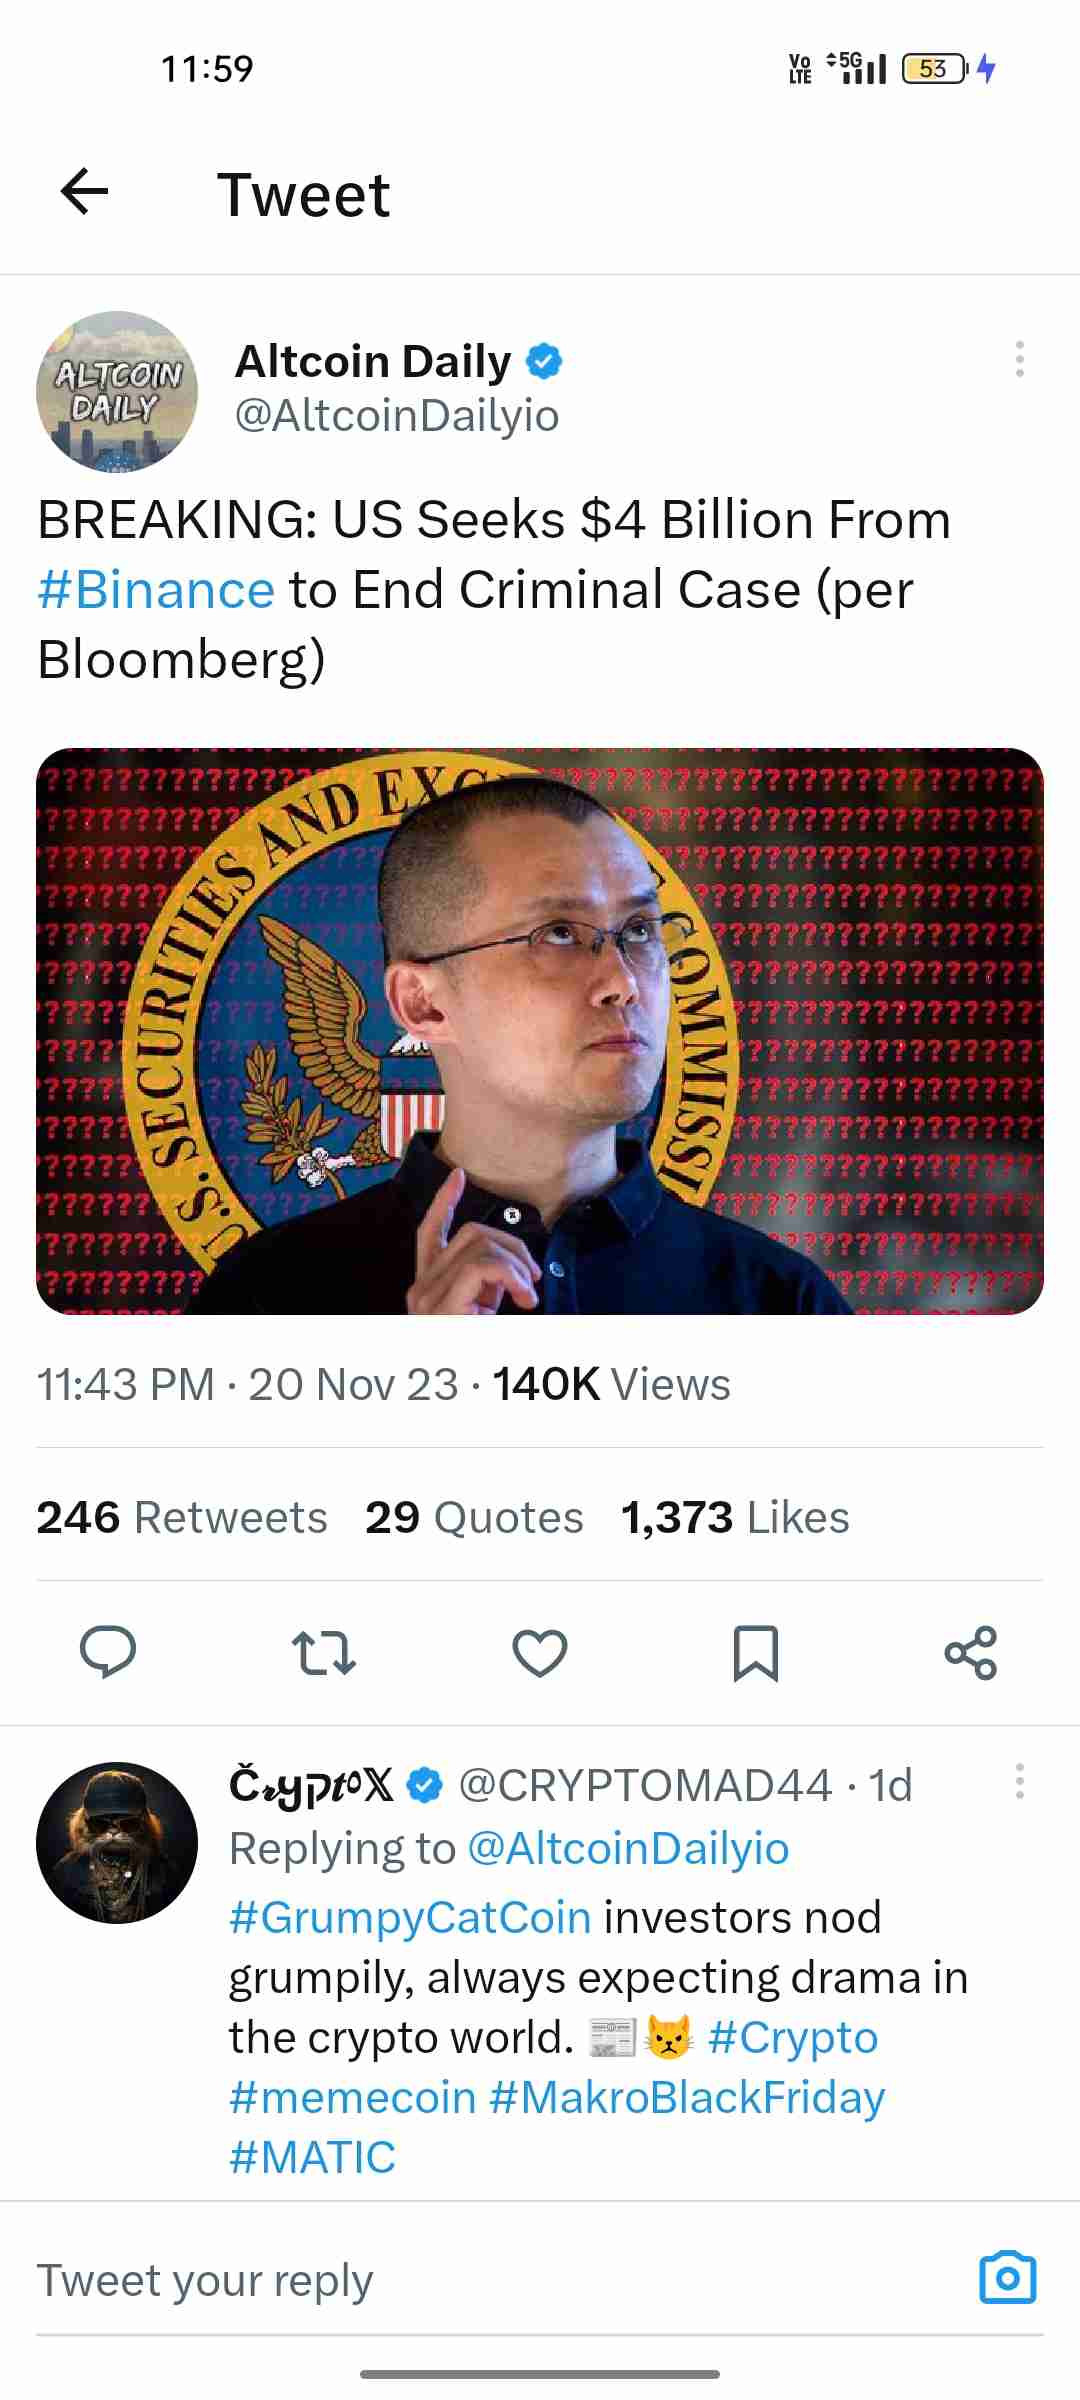
Task: Attach photo using the camera icon
Action: coord(1007,2277)
